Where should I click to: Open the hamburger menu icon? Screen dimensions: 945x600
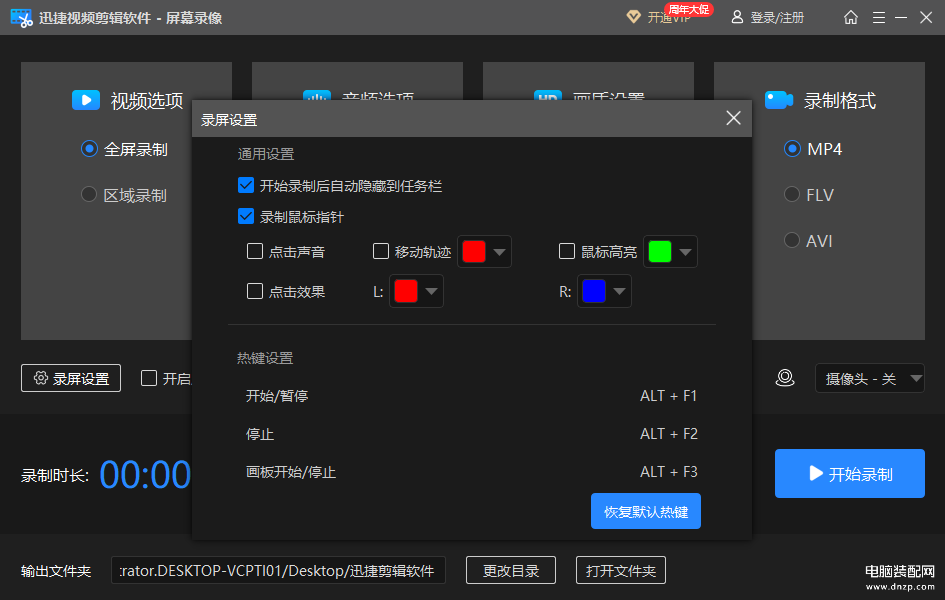(x=879, y=17)
